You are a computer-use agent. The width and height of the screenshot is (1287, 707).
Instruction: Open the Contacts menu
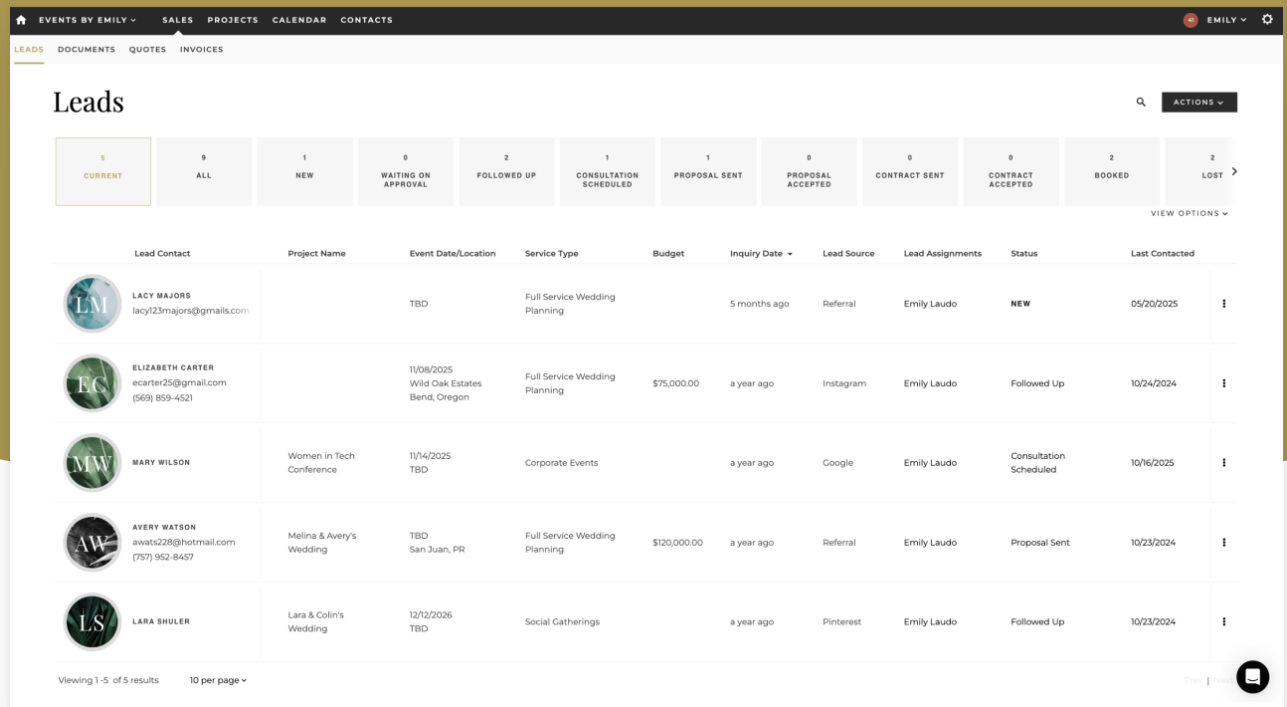(x=366, y=20)
